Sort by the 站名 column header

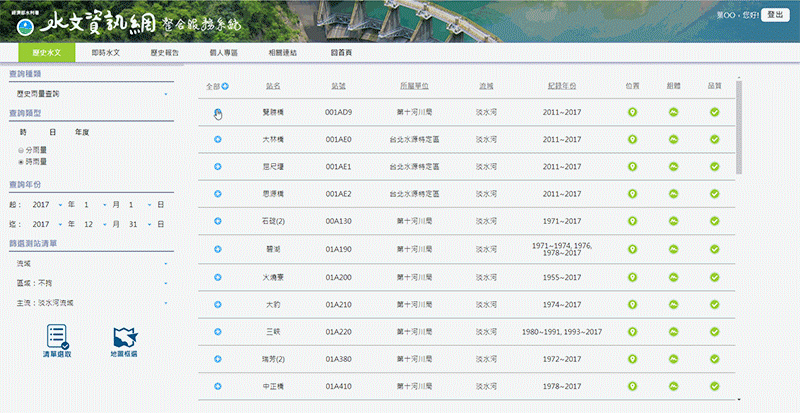point(273,86)
